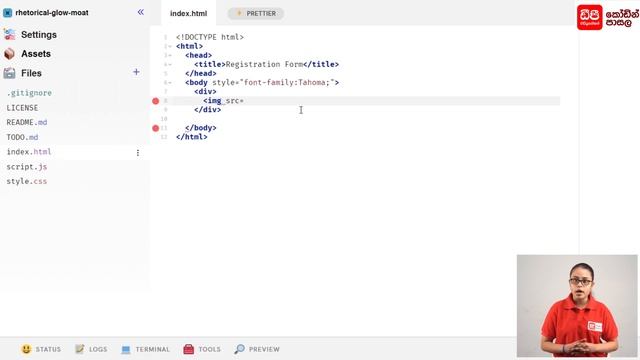Click the red error marker beside img line
The image size is (640, 360).
point(156,101)
